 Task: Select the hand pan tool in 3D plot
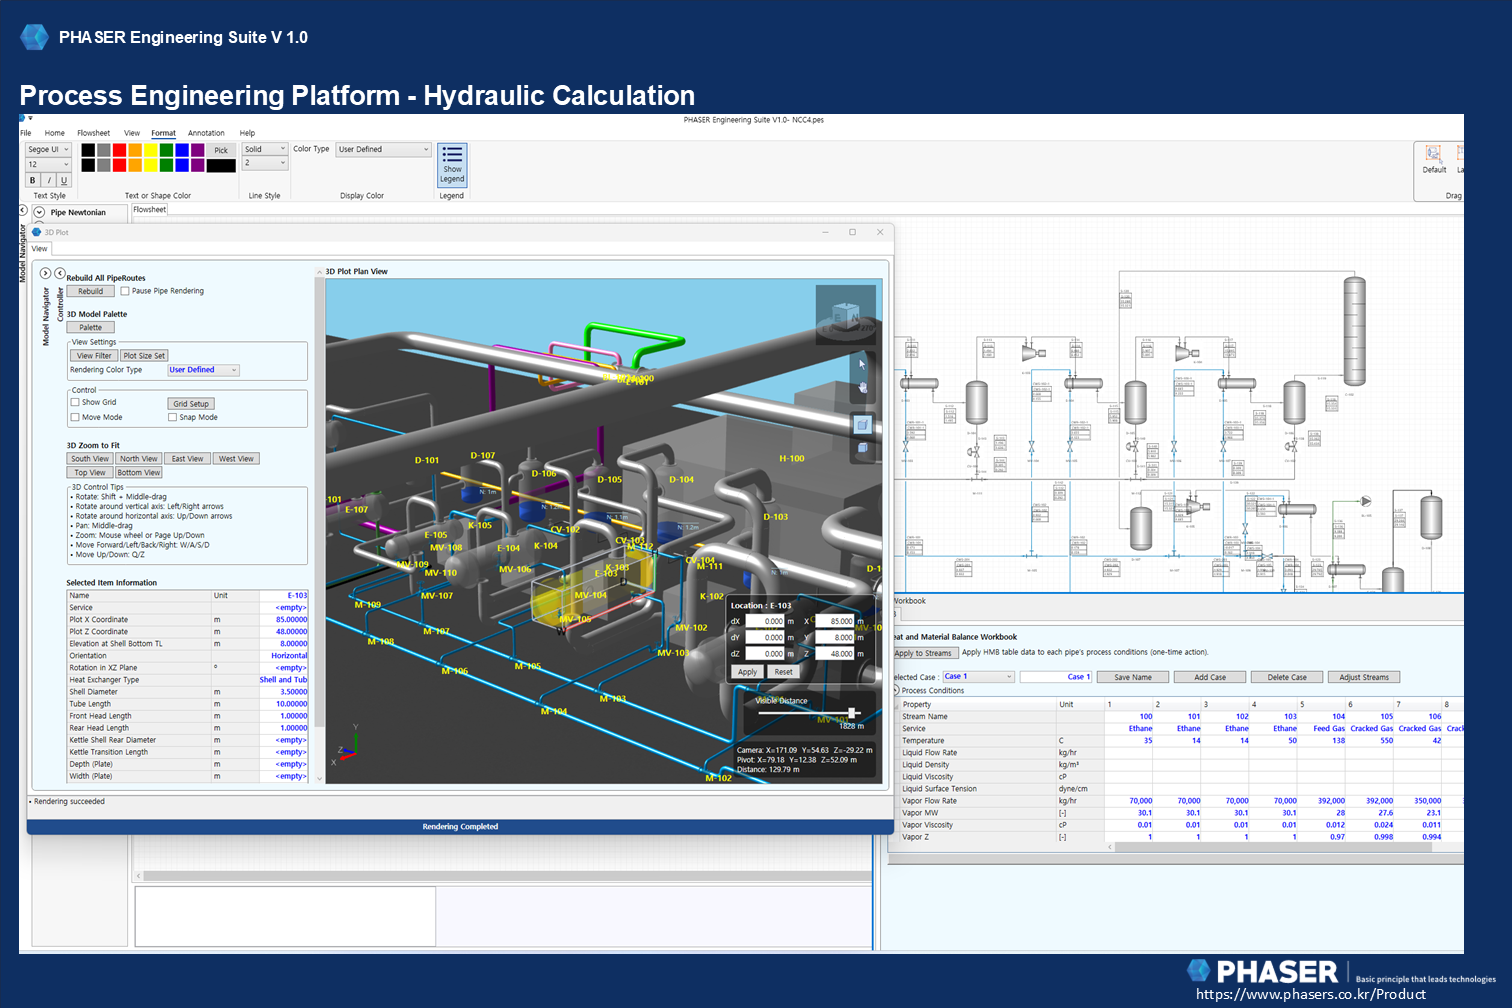point(862,388)
